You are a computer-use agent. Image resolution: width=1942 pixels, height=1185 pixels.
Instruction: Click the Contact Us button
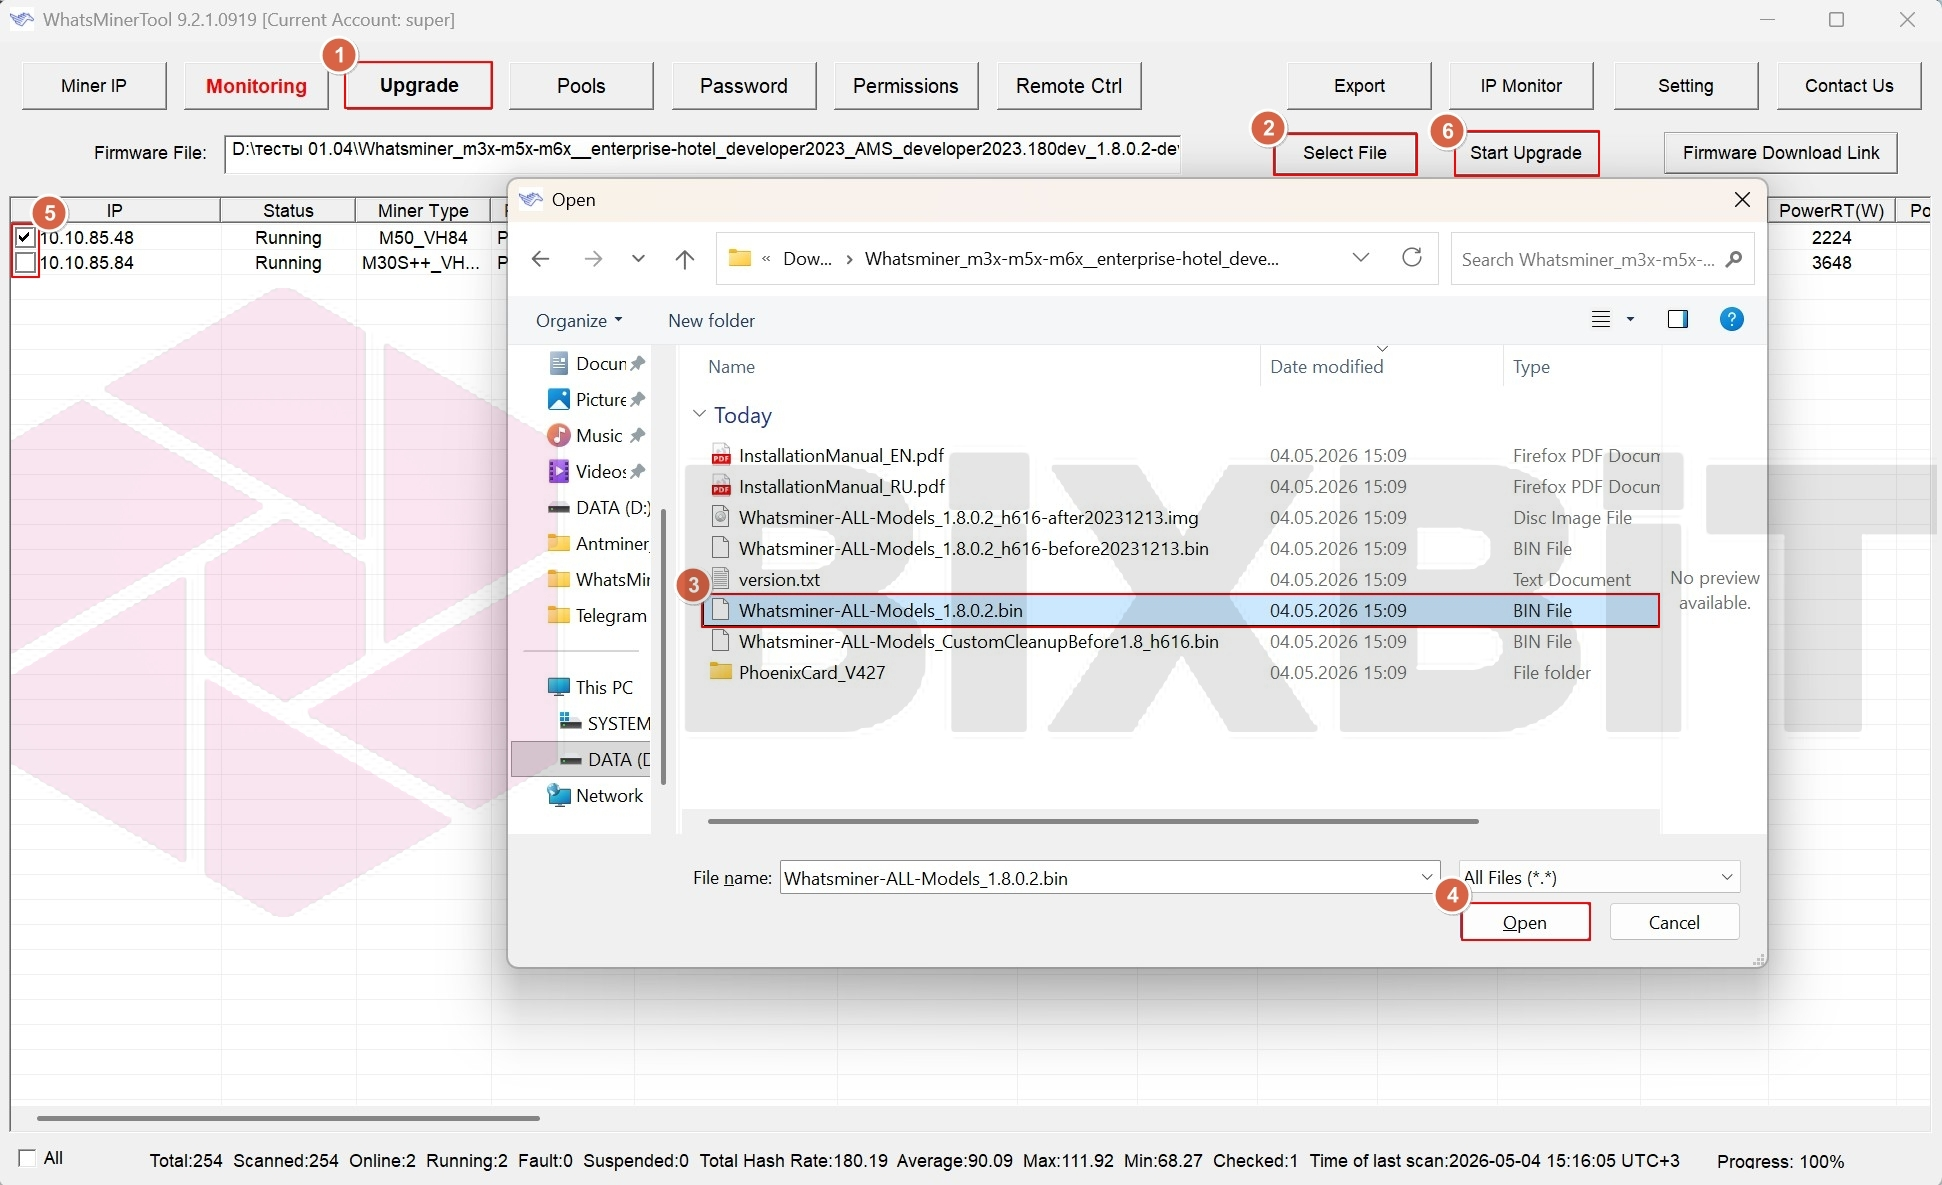[x=1849, y=86]
